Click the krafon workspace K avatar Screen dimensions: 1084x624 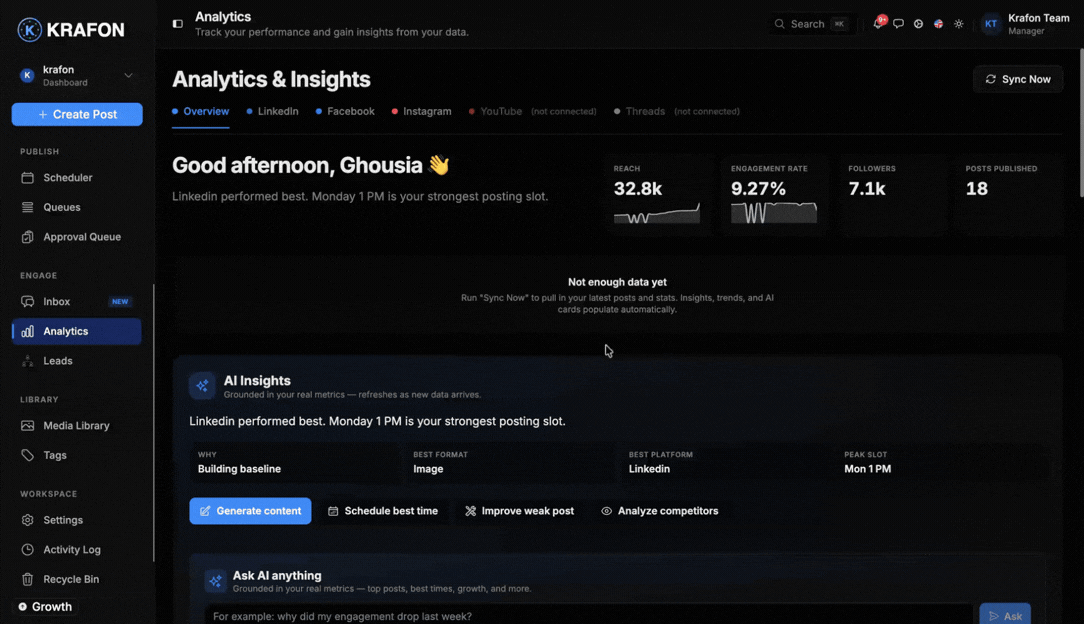(x=27, y=75)
